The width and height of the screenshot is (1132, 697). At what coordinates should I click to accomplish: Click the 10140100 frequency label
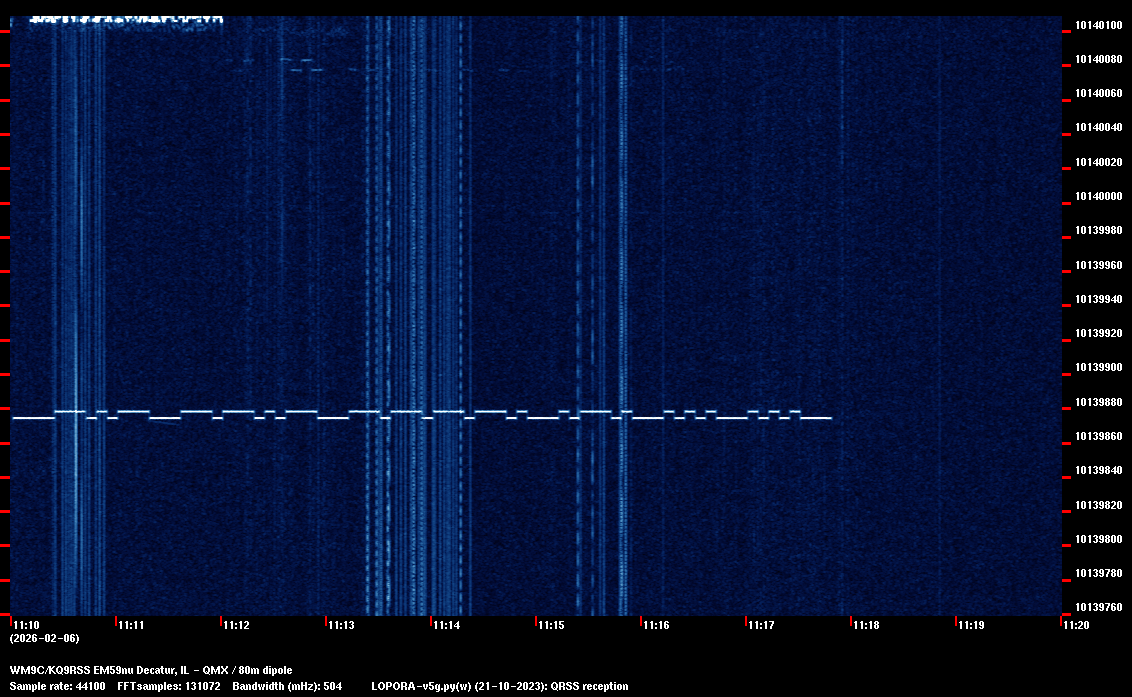point(1098,25)
